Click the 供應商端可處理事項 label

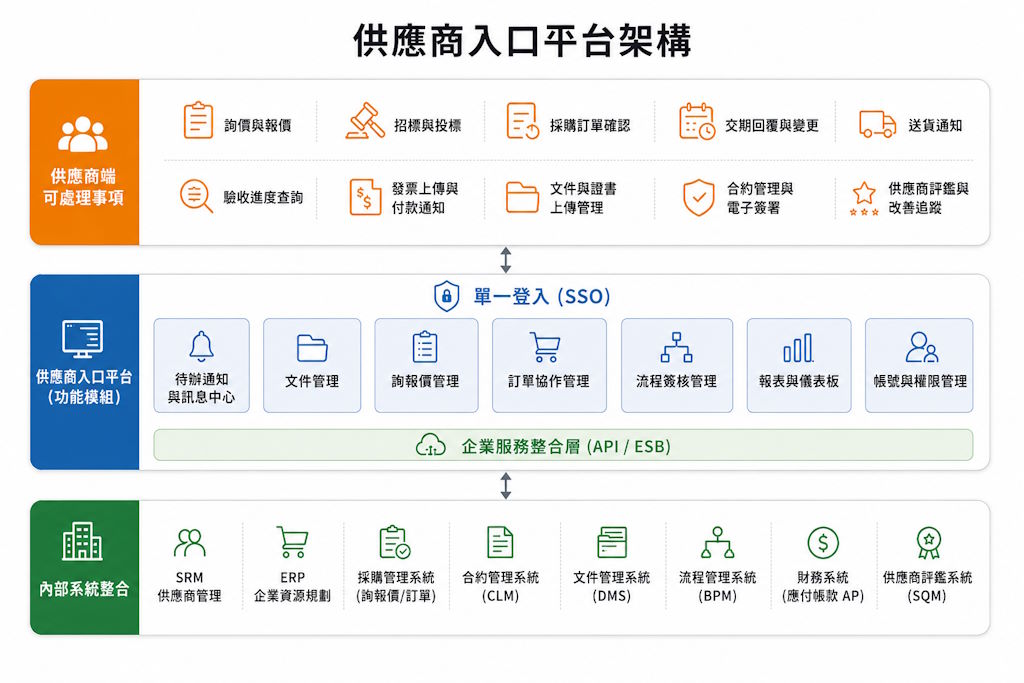(x=83, y=187)
